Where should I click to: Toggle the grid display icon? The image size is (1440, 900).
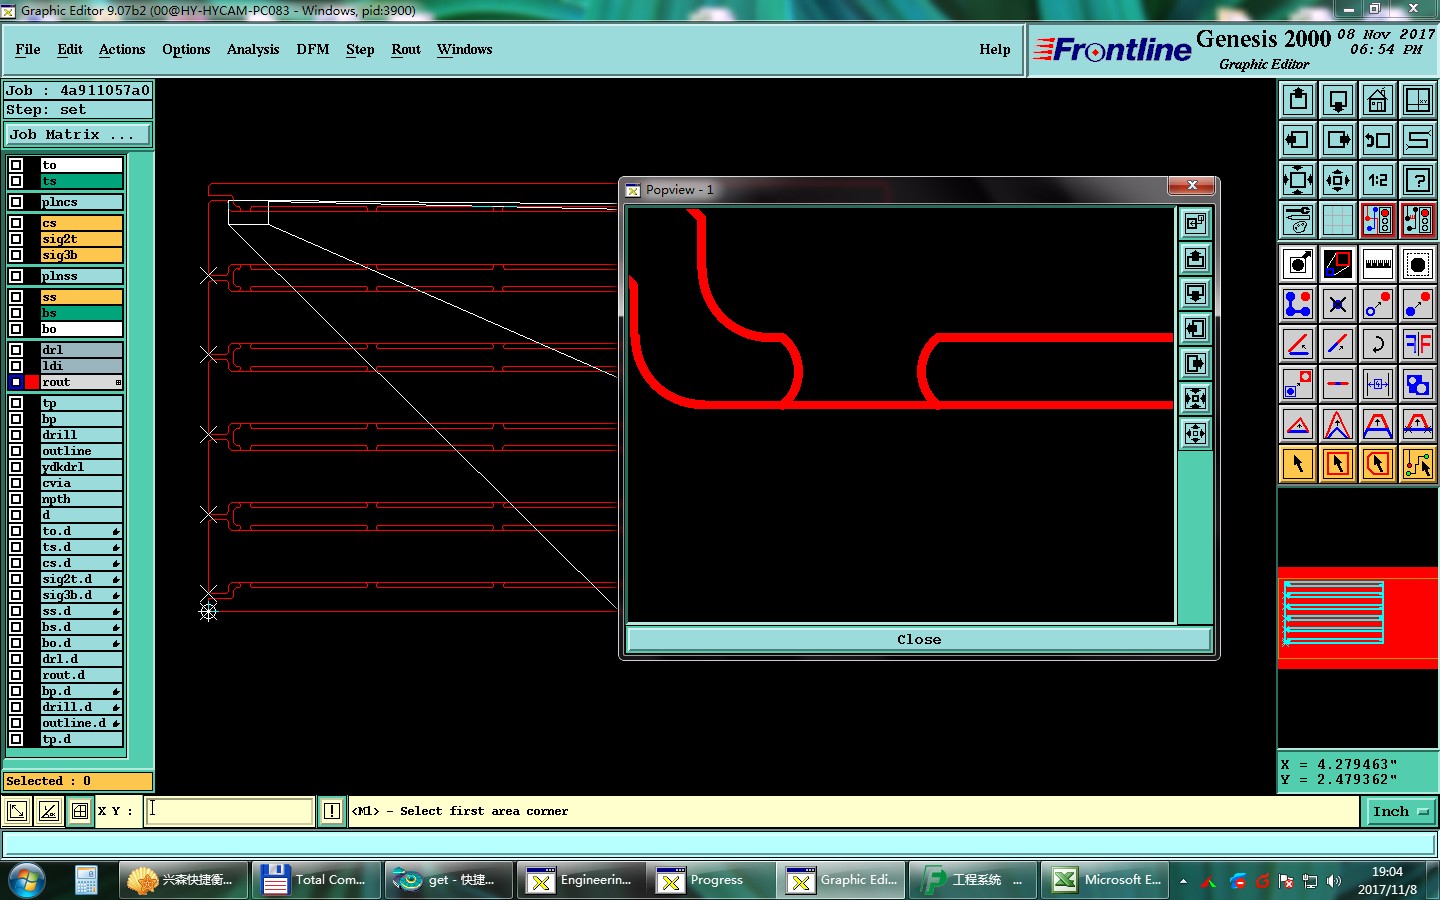1338,220
